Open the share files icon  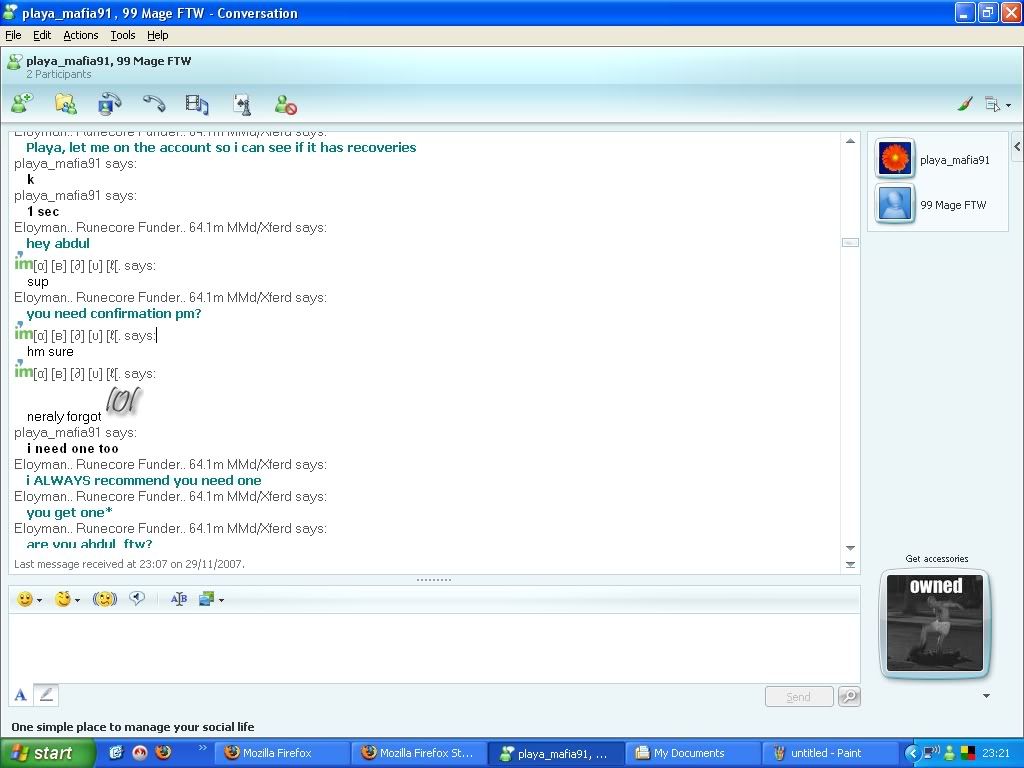pyautogui.click(x=66, y=103)
